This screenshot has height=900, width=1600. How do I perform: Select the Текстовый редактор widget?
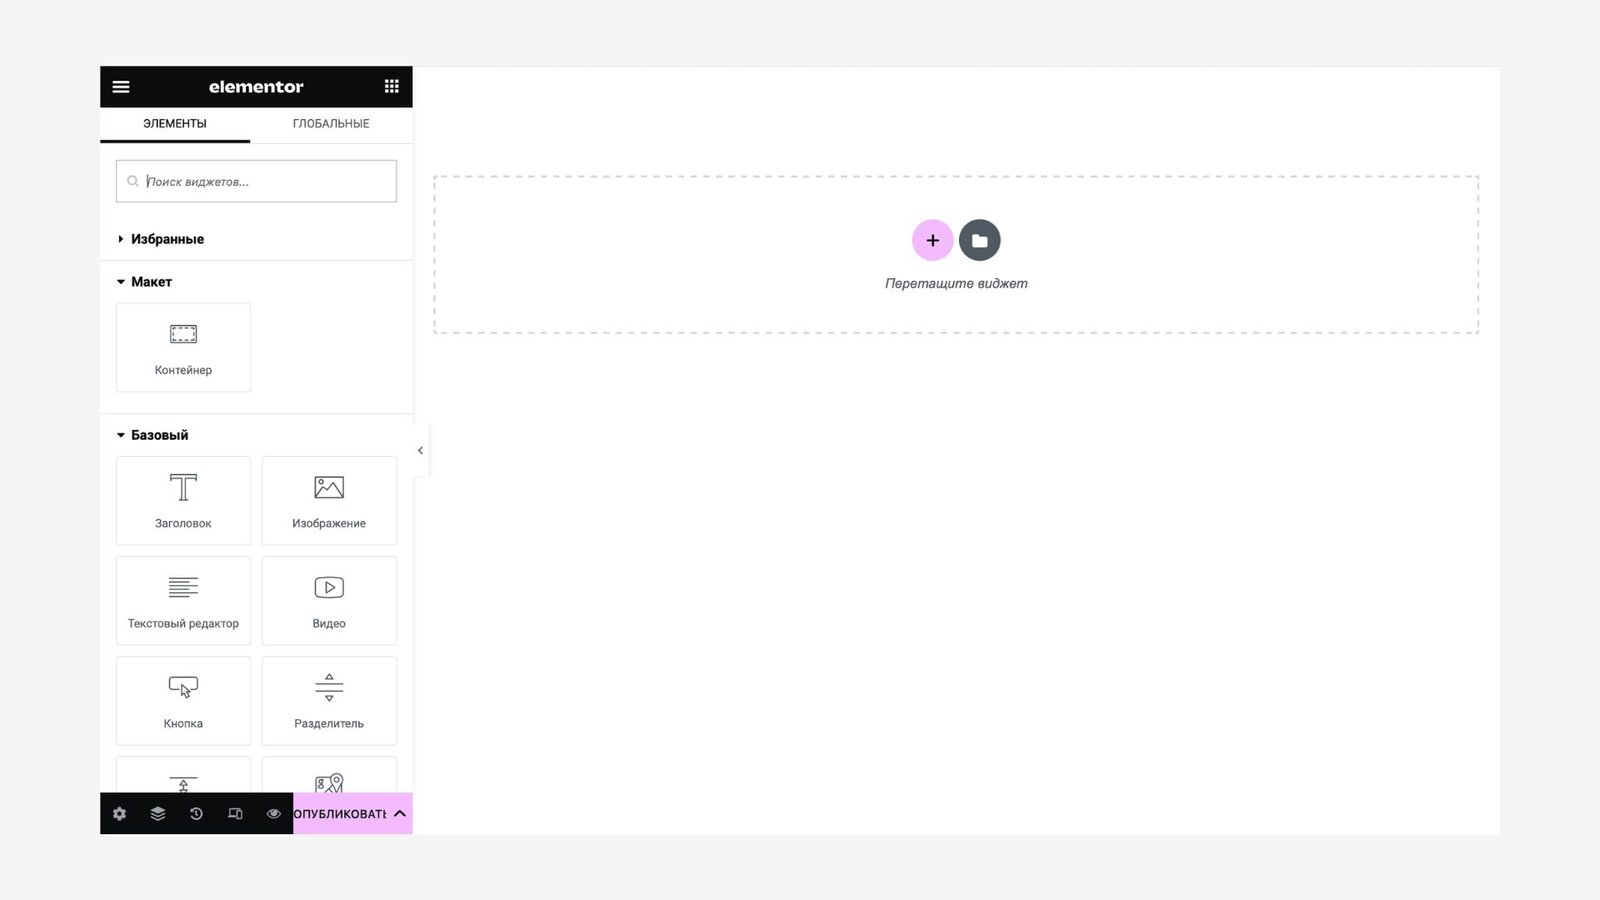click(x=183, y=600)
